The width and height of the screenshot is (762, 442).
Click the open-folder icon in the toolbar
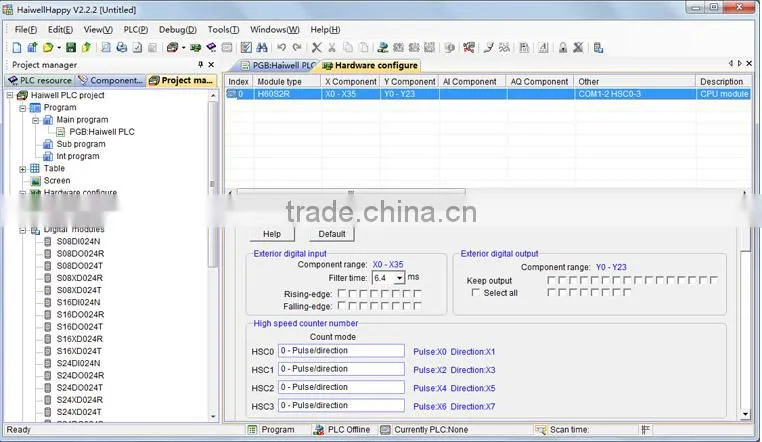[x=48, y=48]
